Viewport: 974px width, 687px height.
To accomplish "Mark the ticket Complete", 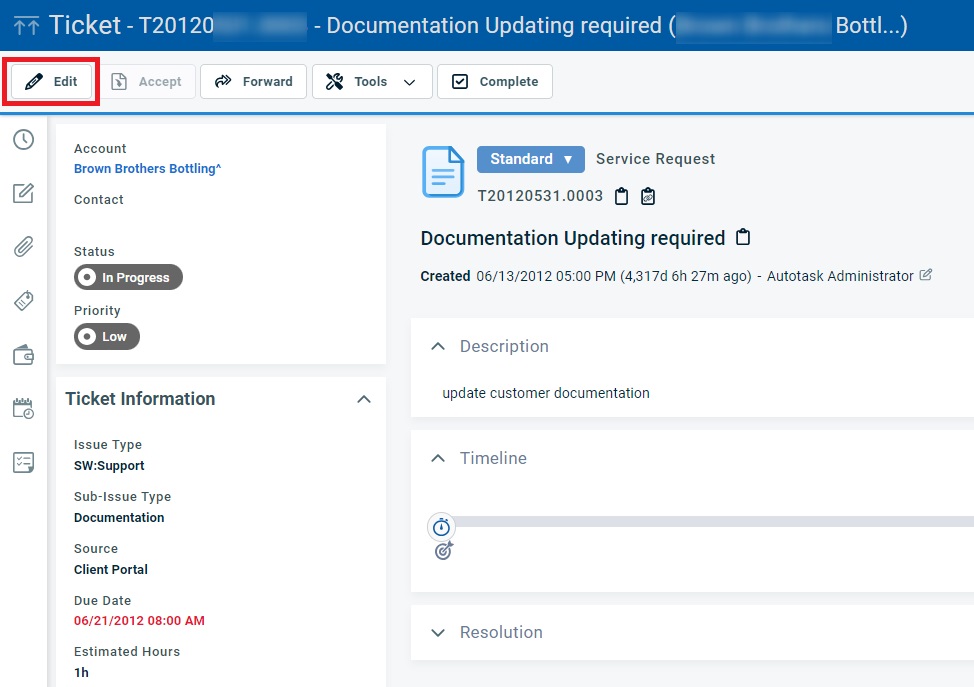I will click(494, 82).
